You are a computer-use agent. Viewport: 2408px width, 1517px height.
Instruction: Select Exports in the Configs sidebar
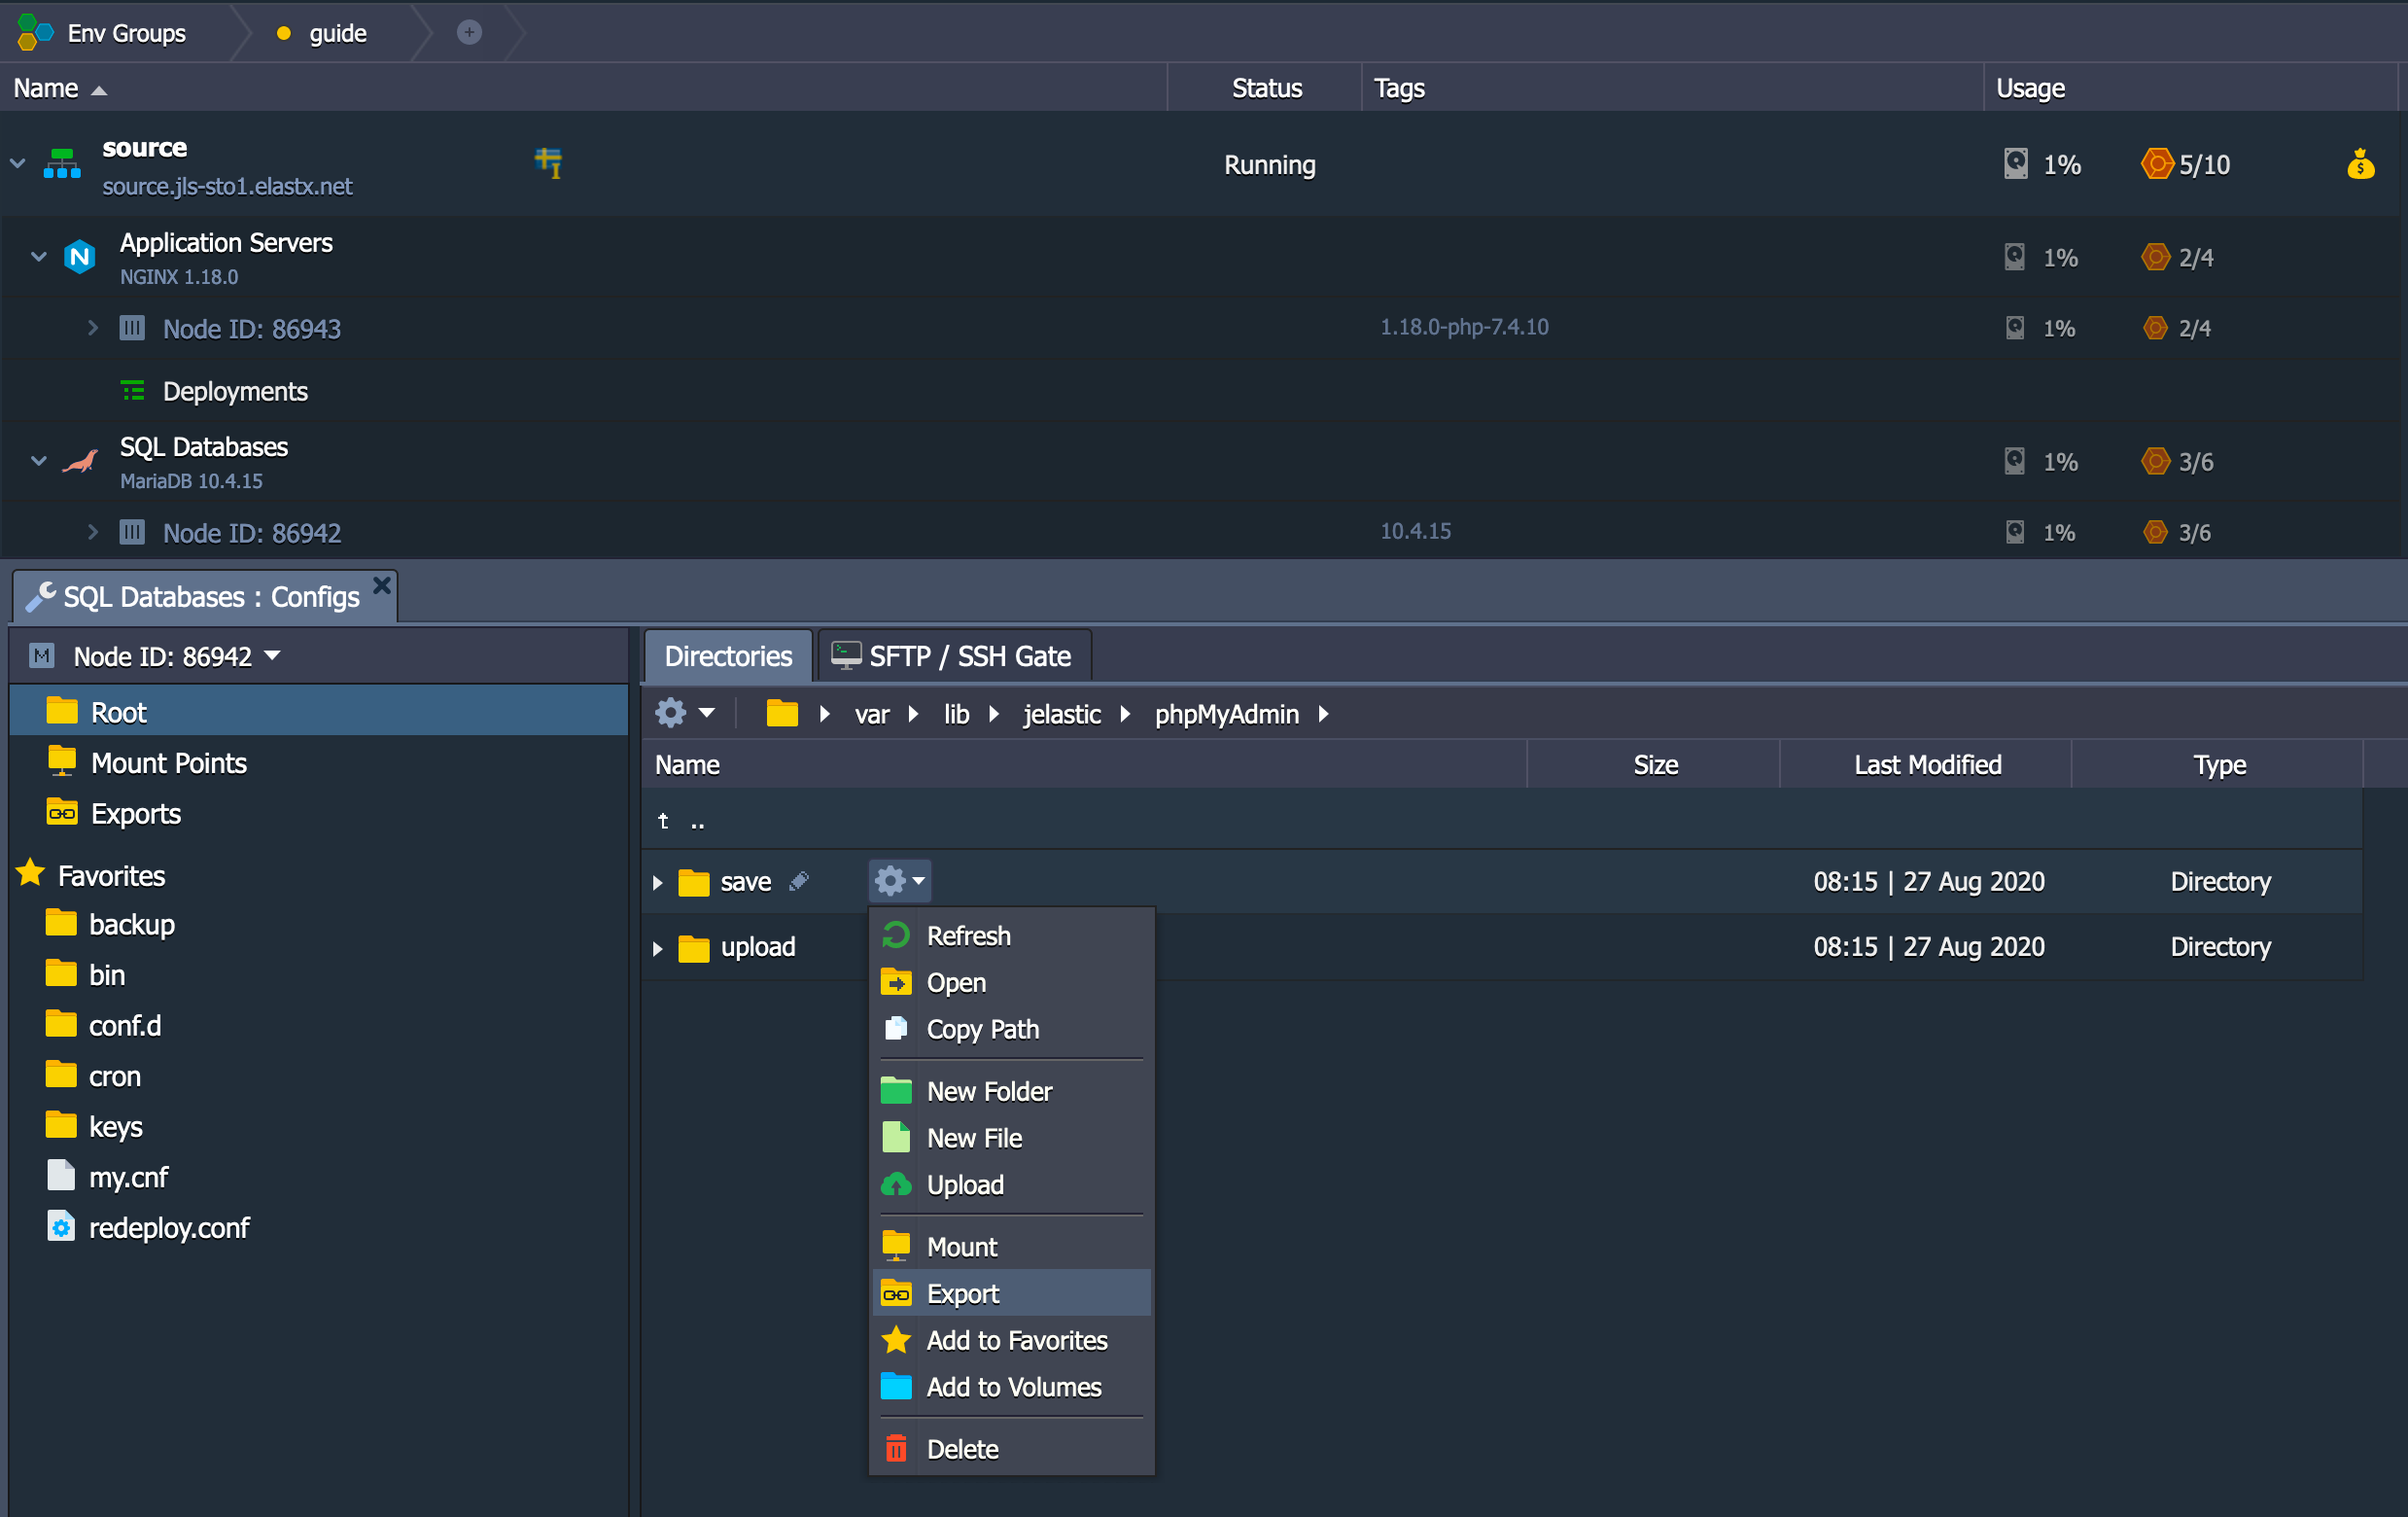(135, 813)
